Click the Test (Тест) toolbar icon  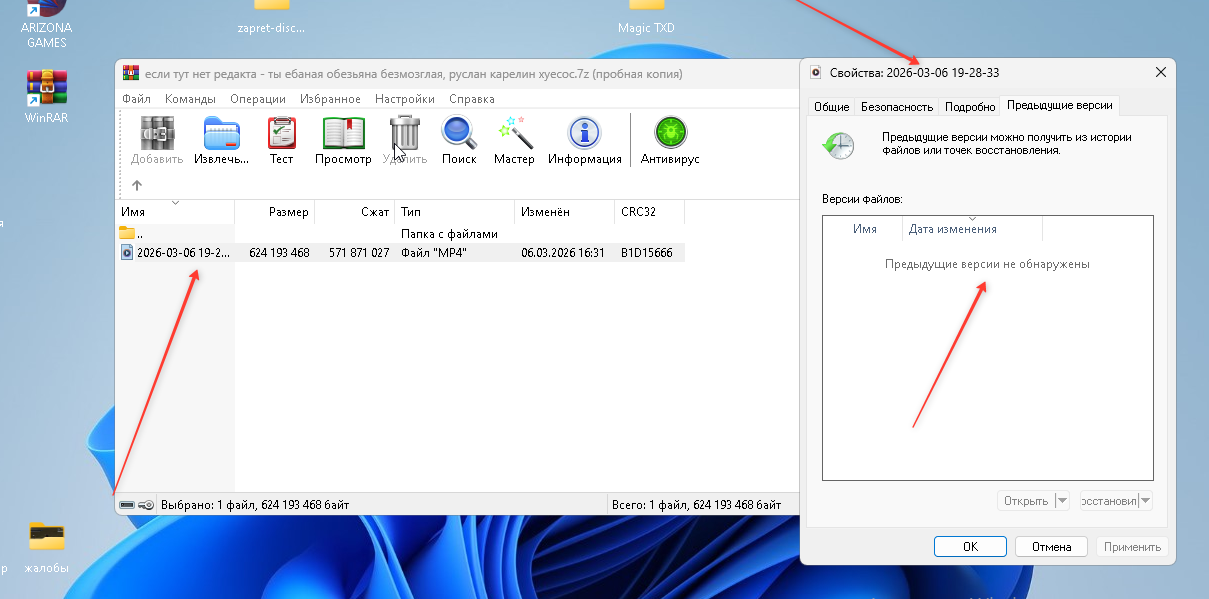(282, 135)
